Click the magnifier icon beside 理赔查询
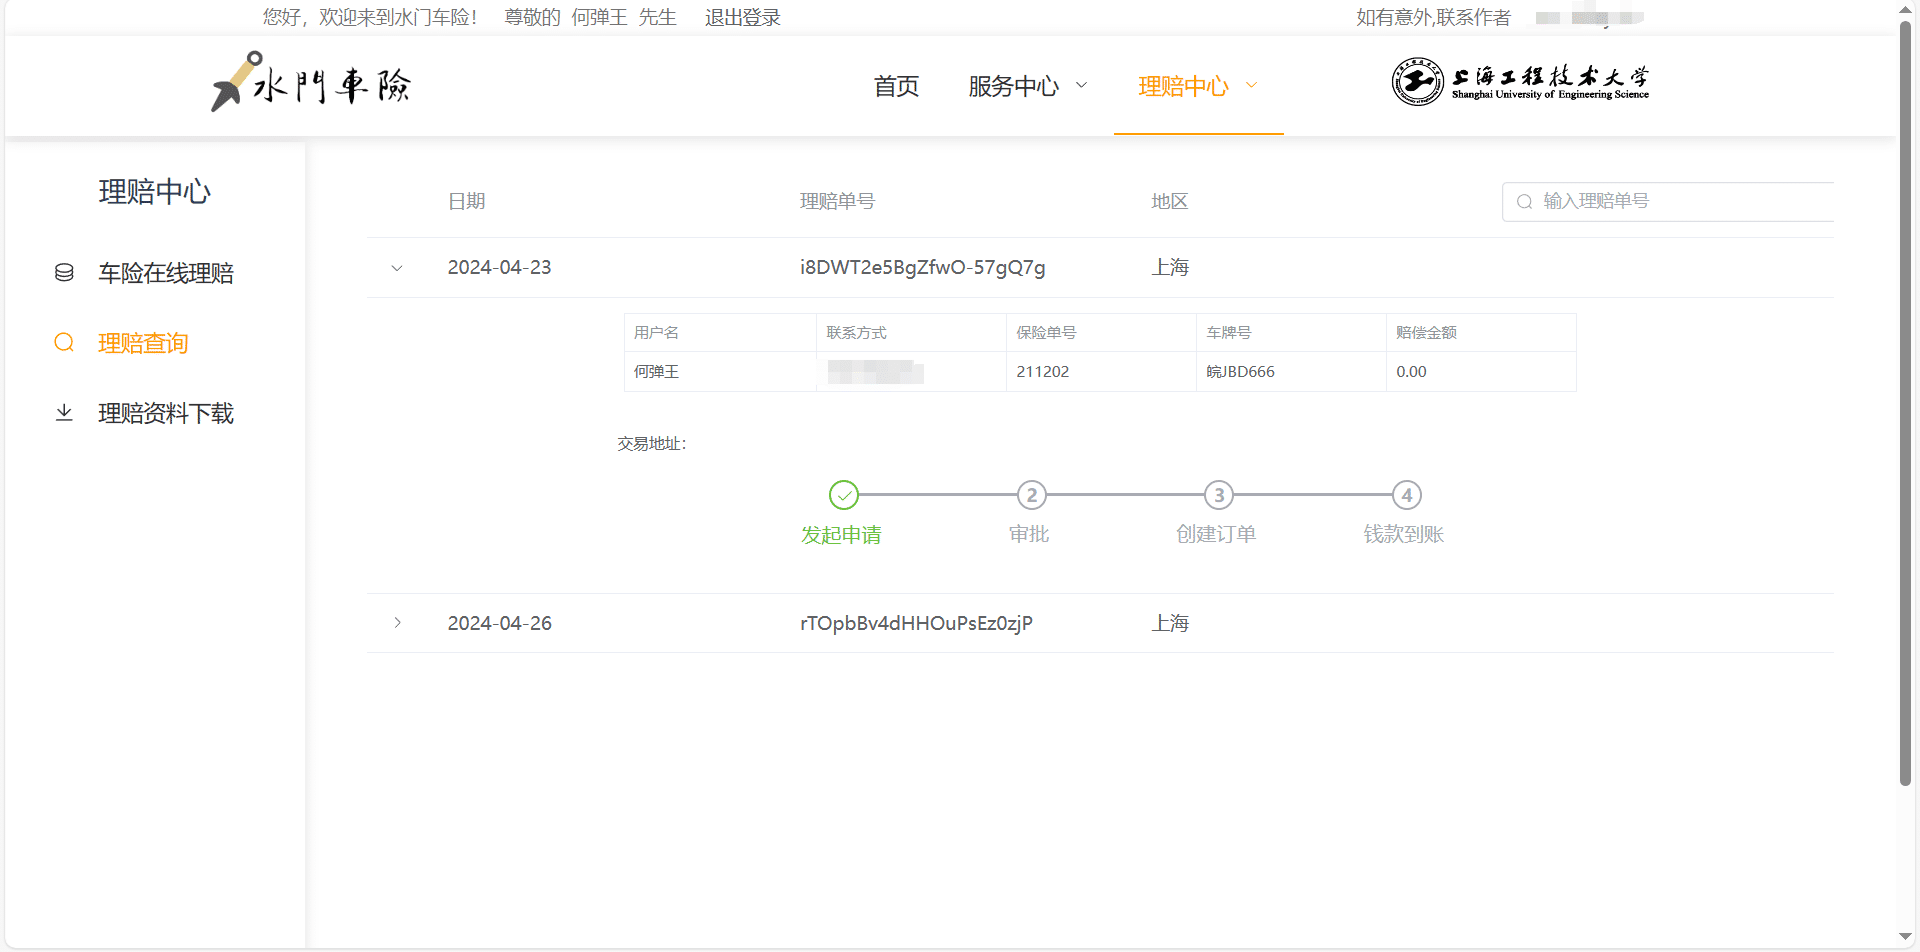Viewport: 1920px width, 952px height. click(64, 343)
